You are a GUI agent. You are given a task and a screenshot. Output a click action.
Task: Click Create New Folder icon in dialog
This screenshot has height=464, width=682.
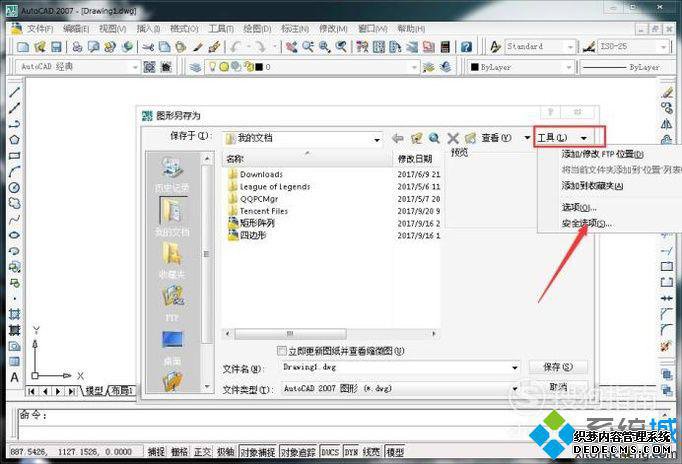470,138
